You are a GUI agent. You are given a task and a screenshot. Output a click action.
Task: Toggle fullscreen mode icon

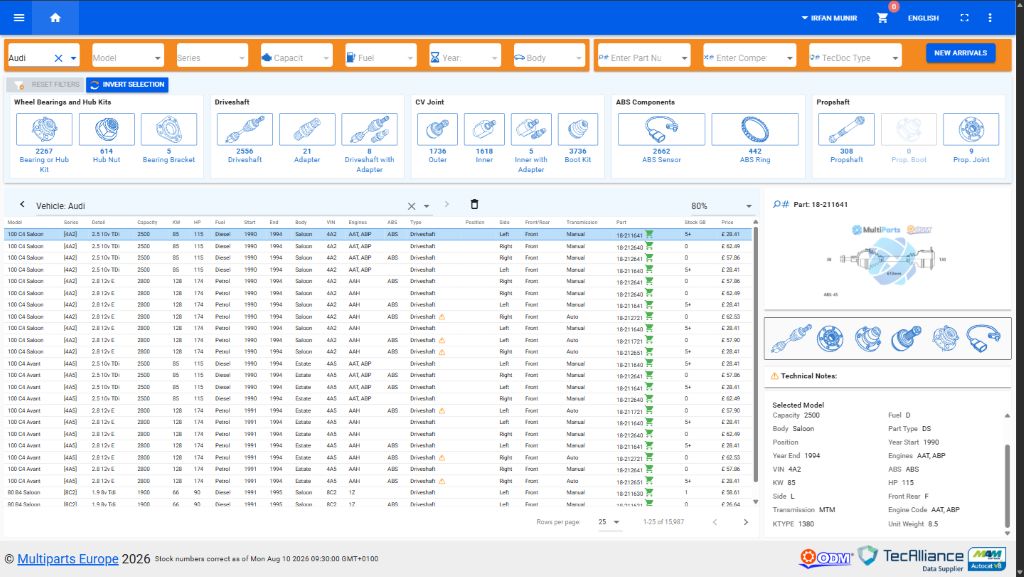coord(964,18)
